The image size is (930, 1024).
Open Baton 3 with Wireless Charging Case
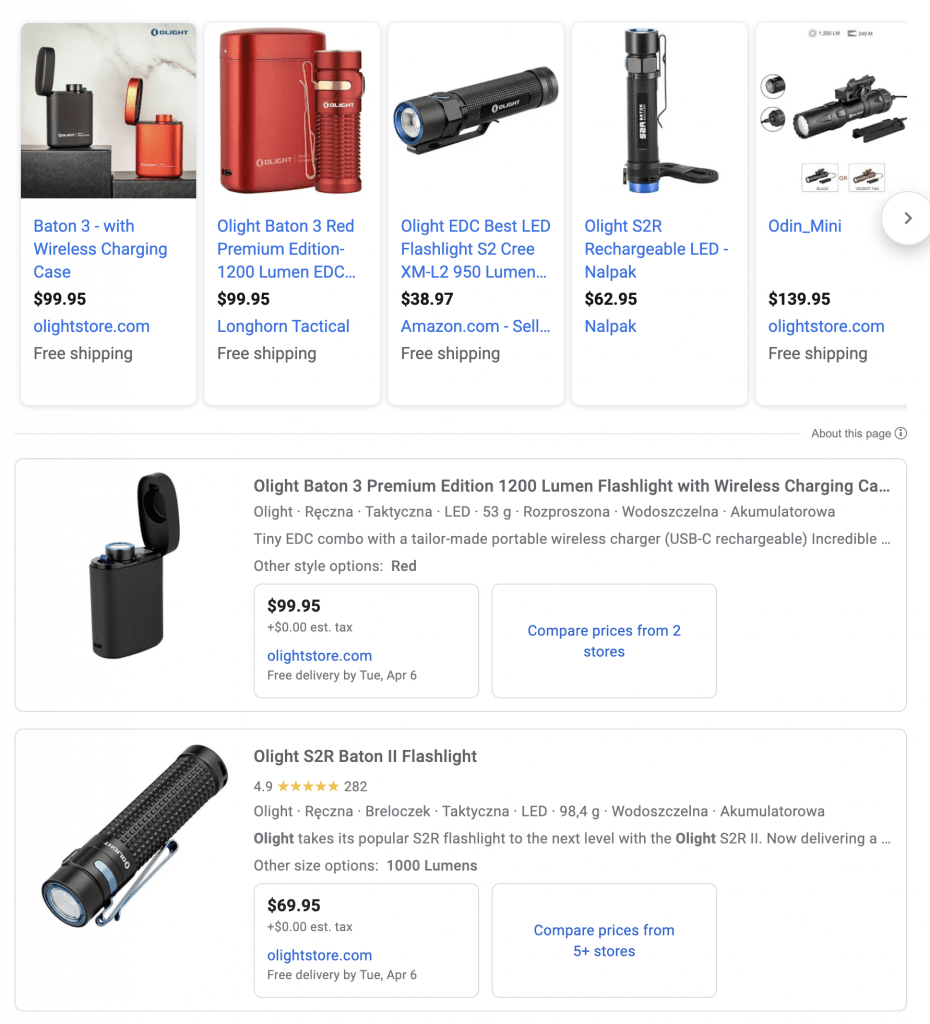[x=100, y=249]
